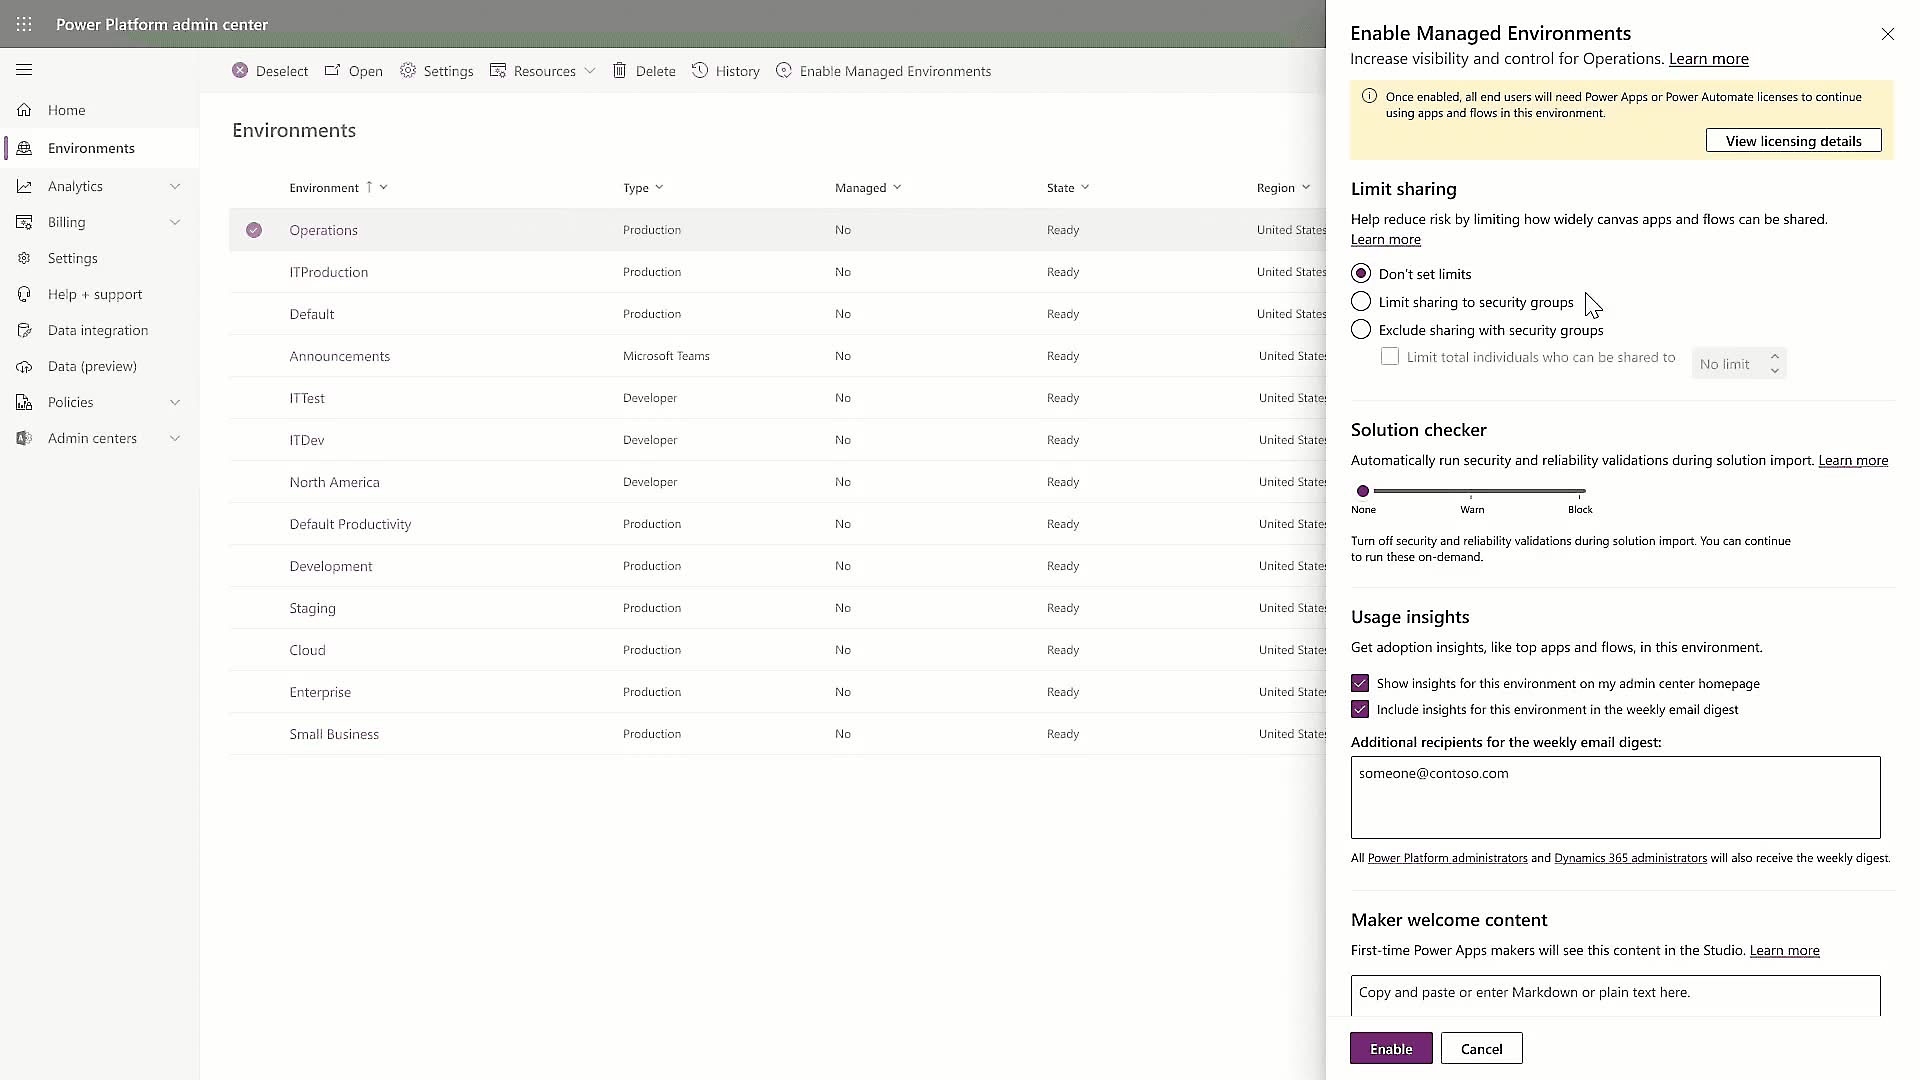
Task: Select Don't set limits radio button
Action: (x=1360, y=273)
